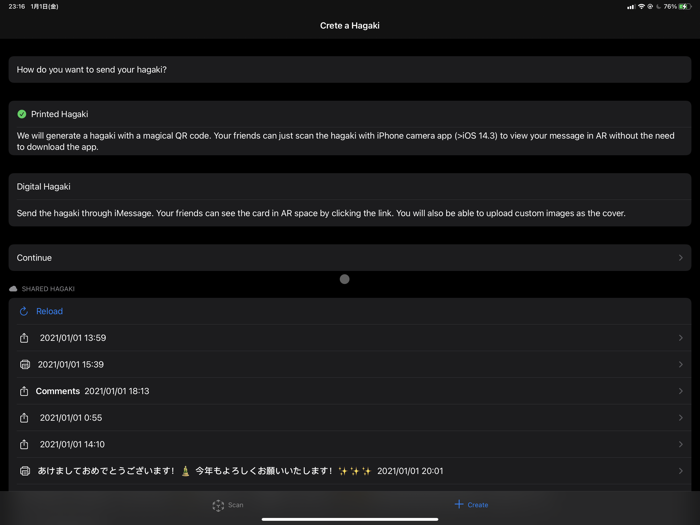Open hagaki dated 2021/01/01 15:39
This screenshot has height=525, width=700.
350,365
